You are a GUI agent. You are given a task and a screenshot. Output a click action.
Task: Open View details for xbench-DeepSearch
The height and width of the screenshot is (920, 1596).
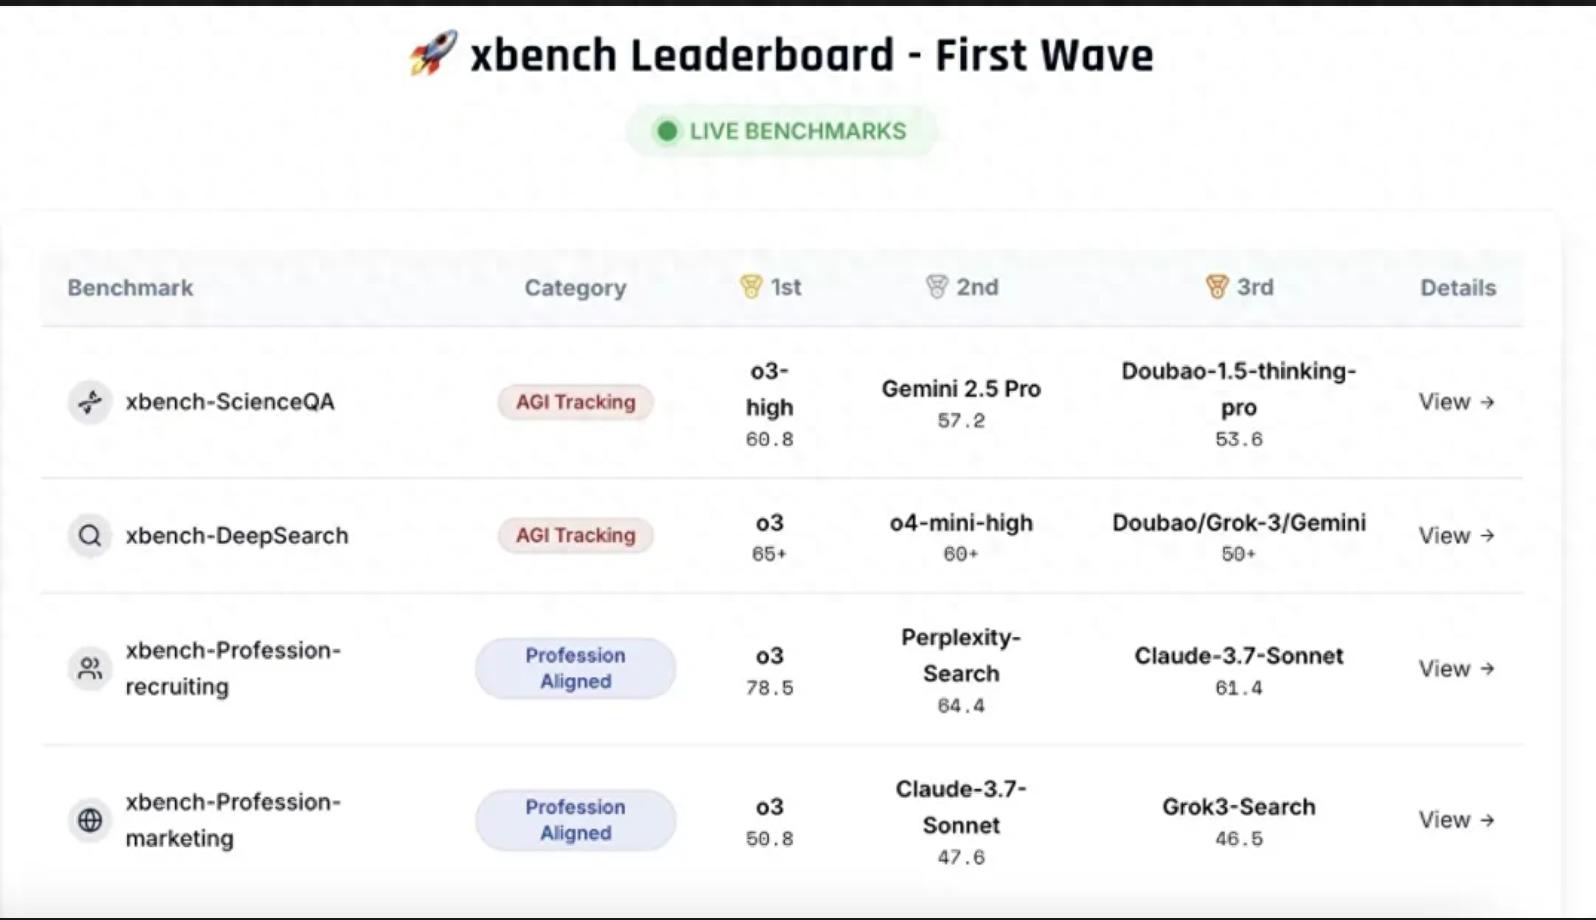click(1456, 536)
